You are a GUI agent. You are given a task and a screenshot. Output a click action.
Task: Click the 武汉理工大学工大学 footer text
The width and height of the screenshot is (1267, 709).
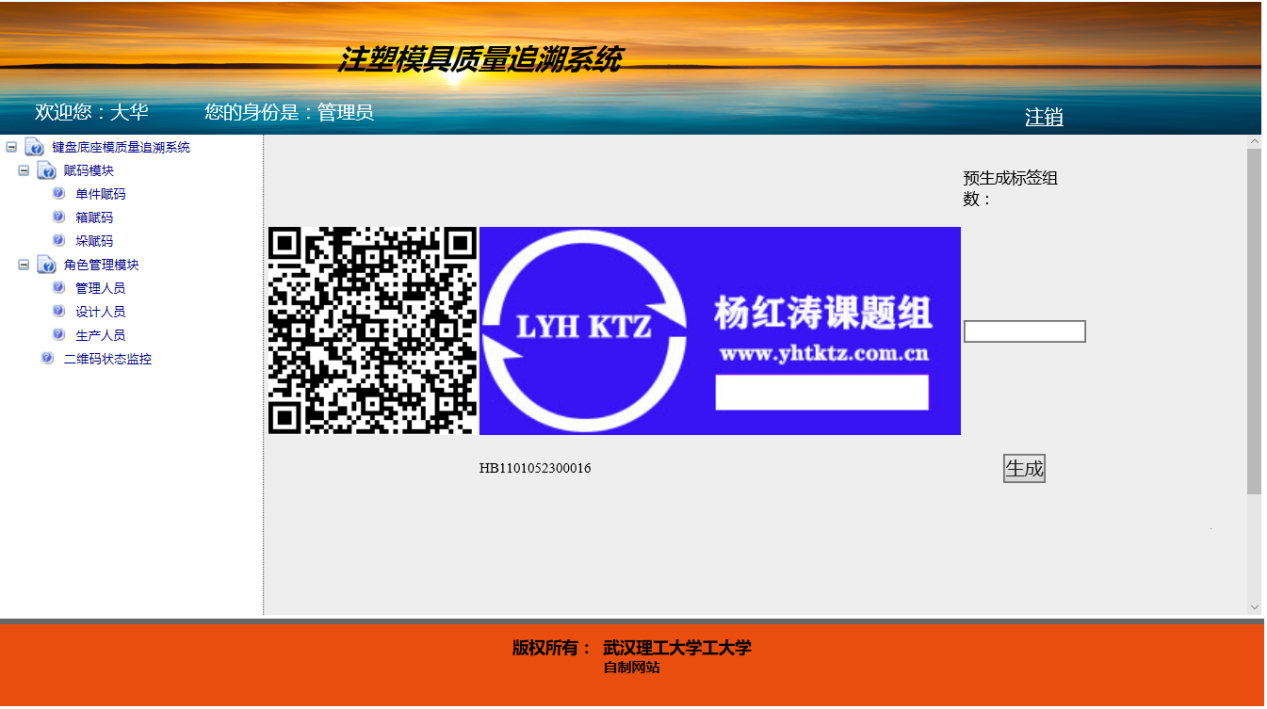[x=677, y=648]
